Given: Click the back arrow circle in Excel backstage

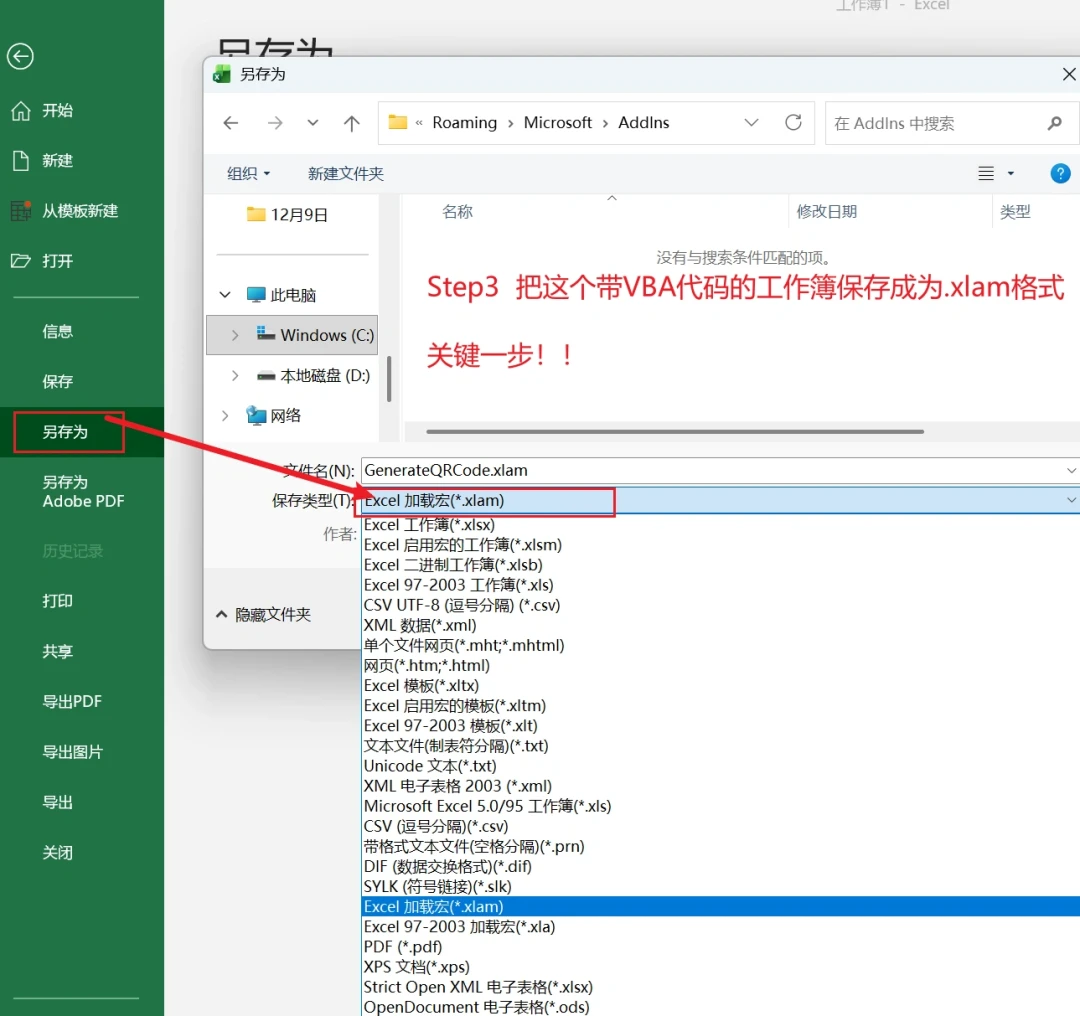Looking at the screenshot, I should tap(20, 56).
